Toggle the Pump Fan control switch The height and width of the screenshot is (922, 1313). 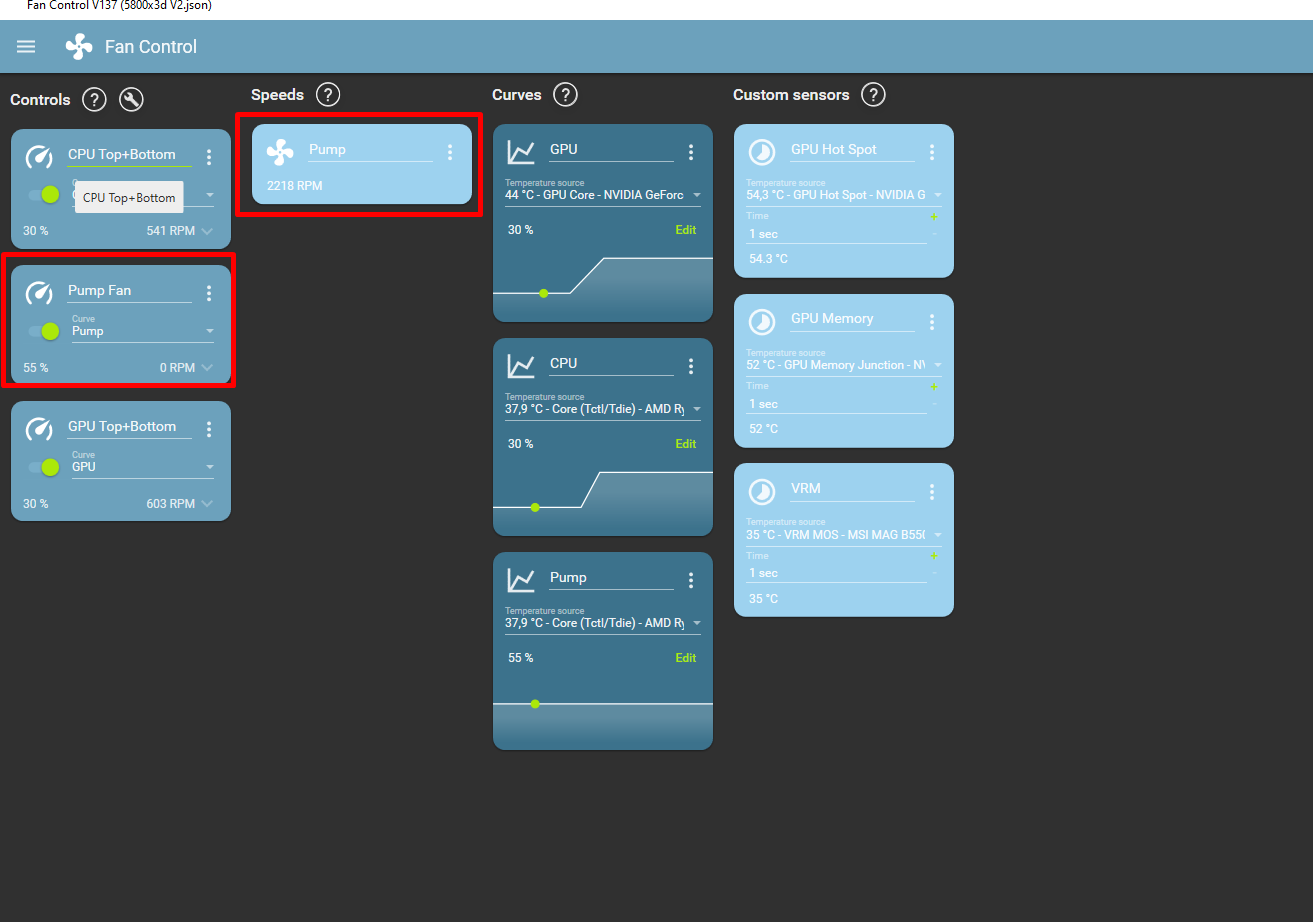click(x=44, y=331)
